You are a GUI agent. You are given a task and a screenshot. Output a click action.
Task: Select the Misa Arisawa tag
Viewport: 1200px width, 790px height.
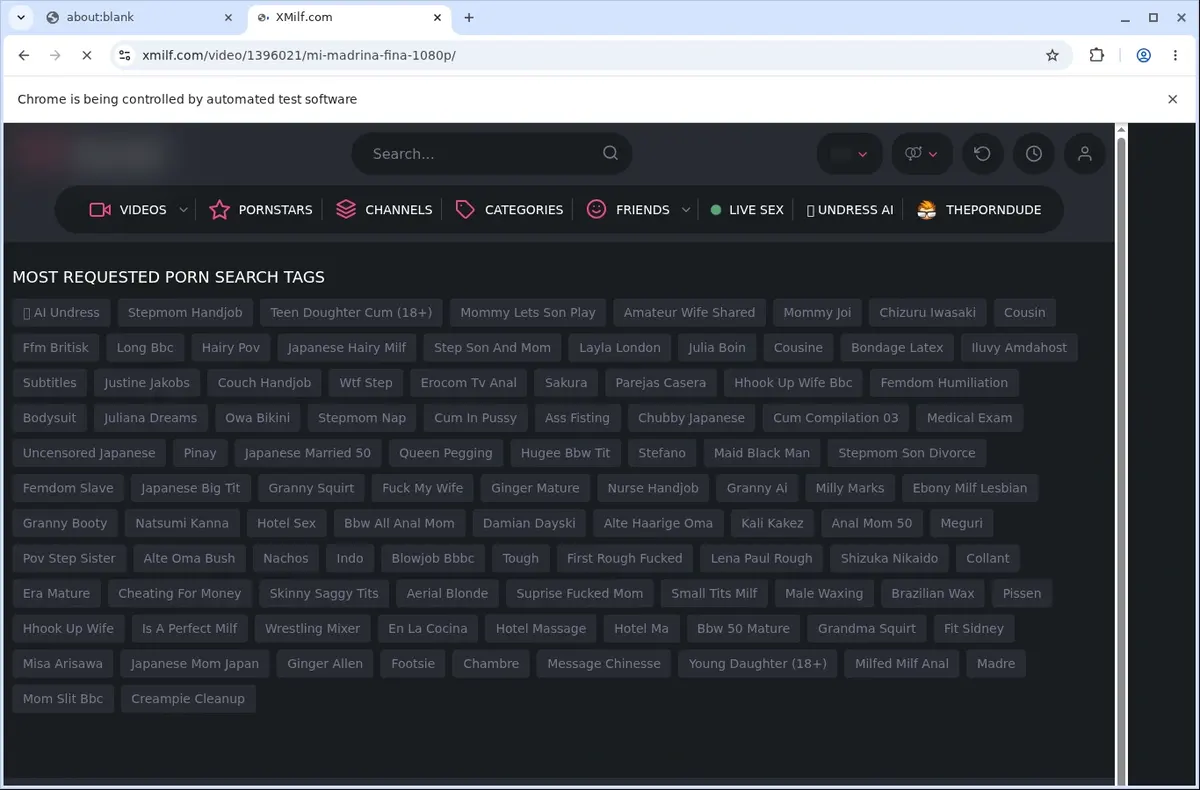click(x=63, y=664)
